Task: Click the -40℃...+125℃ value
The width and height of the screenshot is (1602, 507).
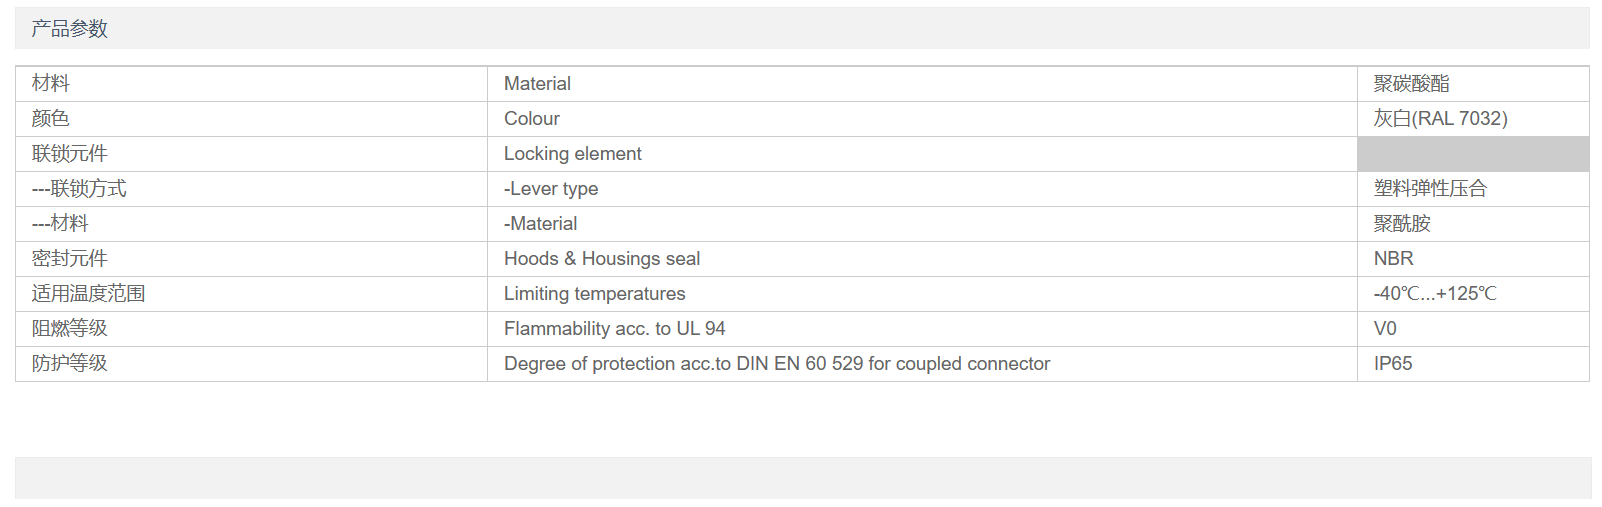Action: (1435, 294)
